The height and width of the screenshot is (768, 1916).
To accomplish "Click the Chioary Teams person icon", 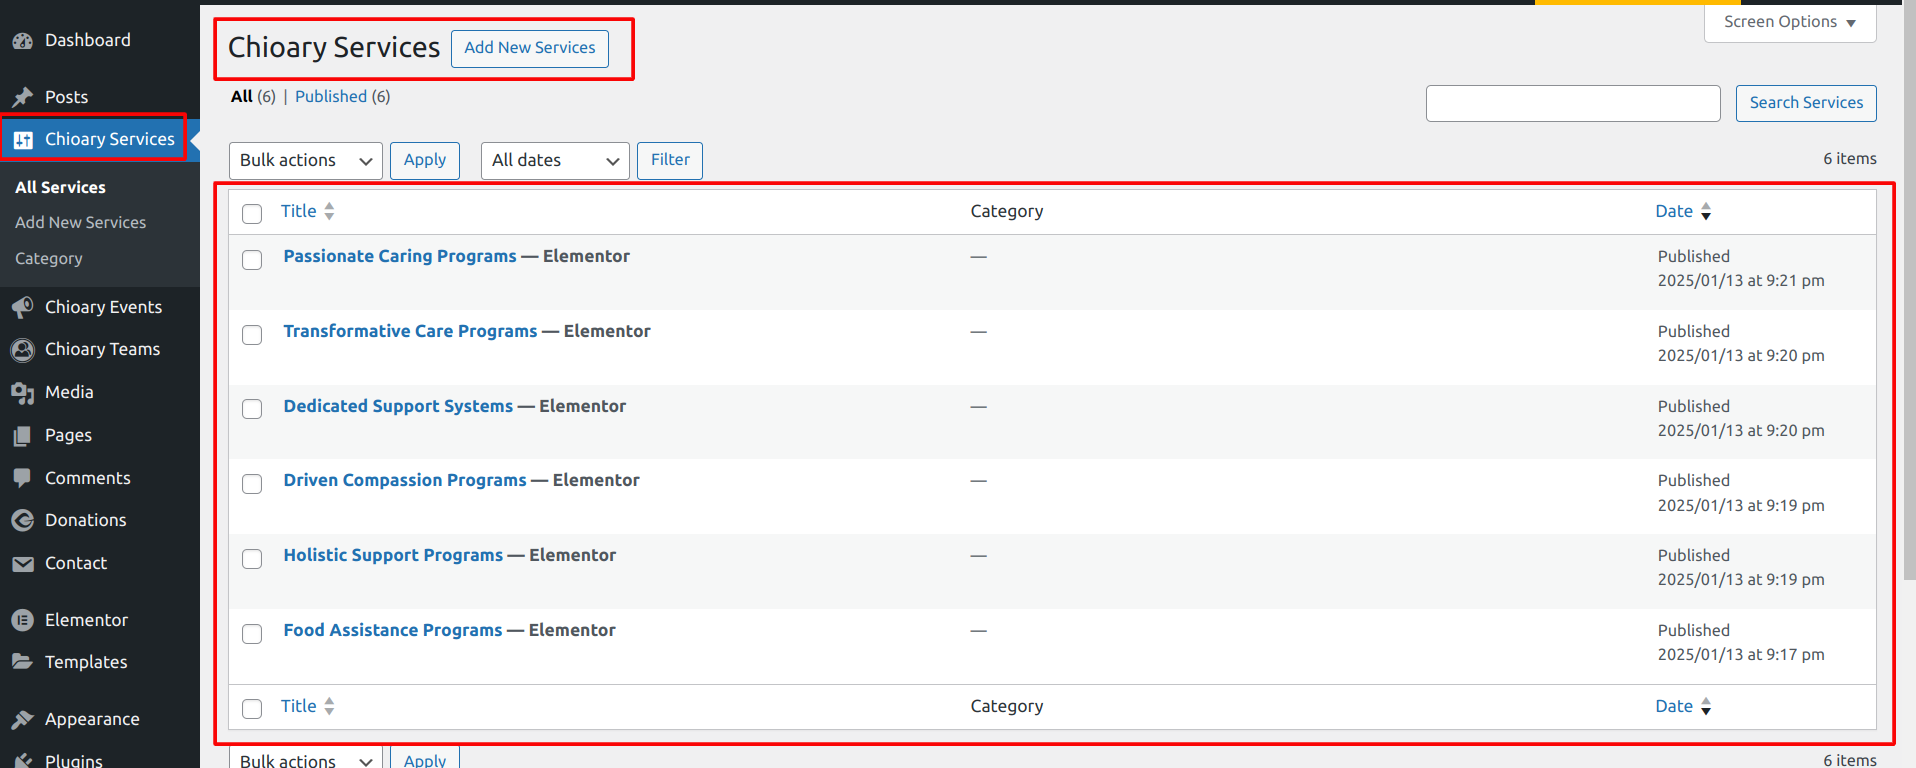I will point(22,350).
